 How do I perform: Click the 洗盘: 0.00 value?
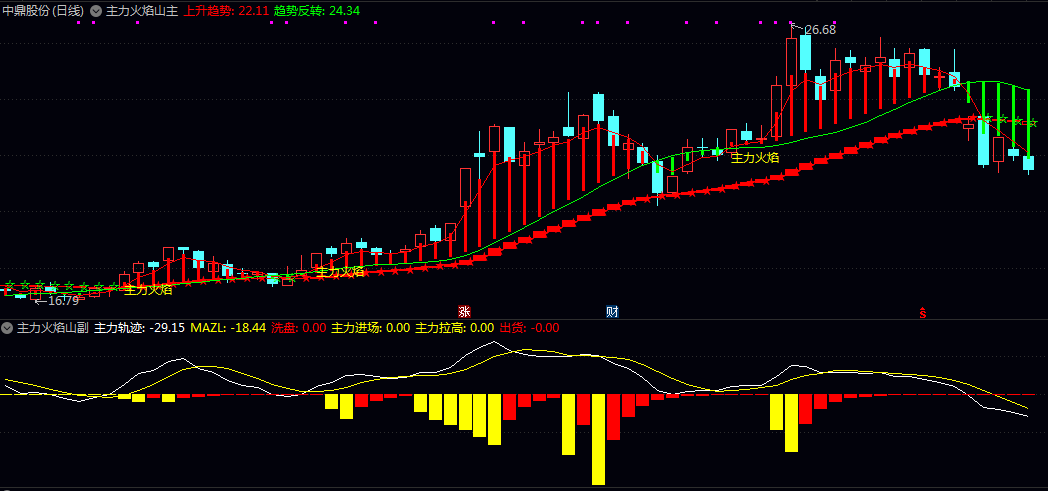pos(299,328)
